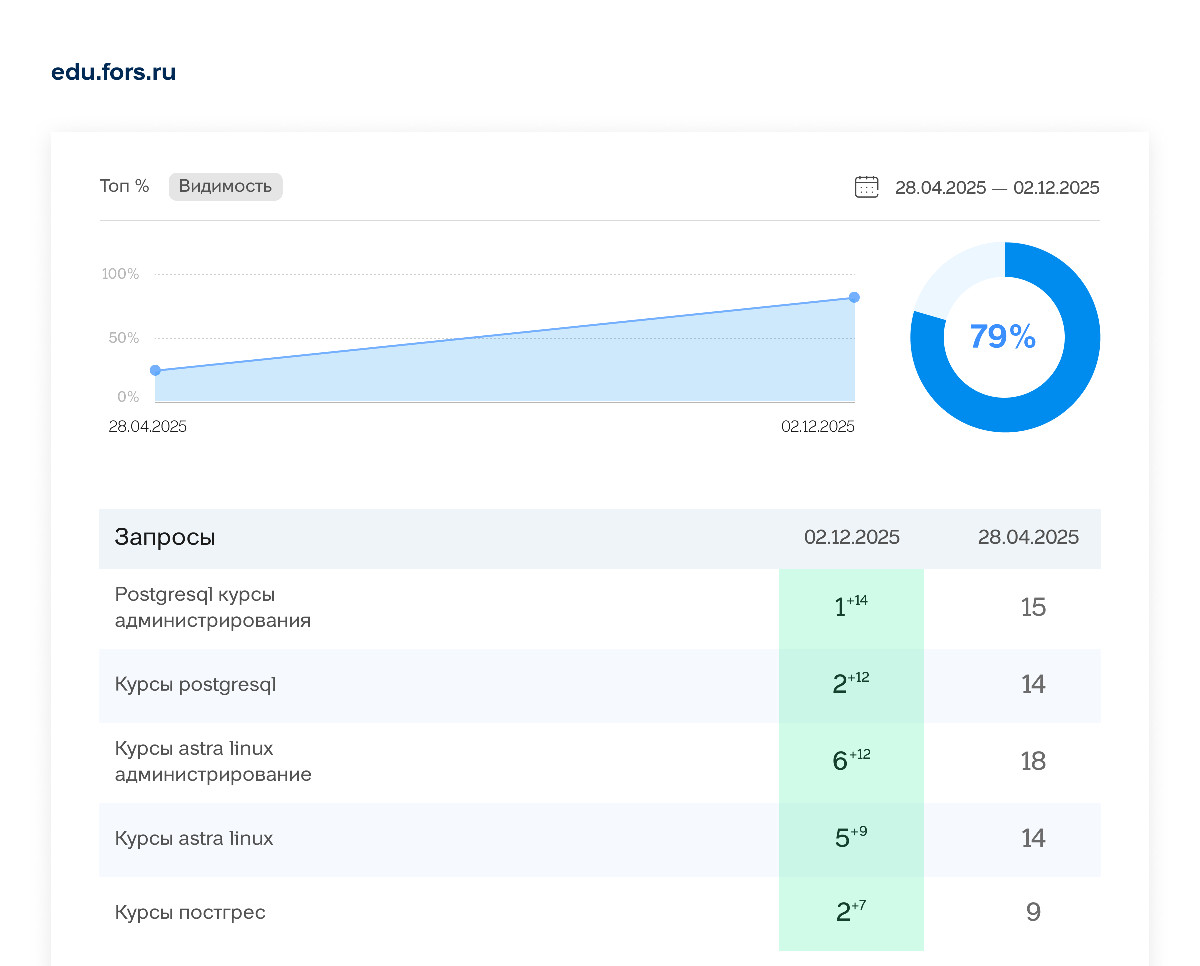
Task: Click the 79% donut chart
Action: (x=1004, y=337)
